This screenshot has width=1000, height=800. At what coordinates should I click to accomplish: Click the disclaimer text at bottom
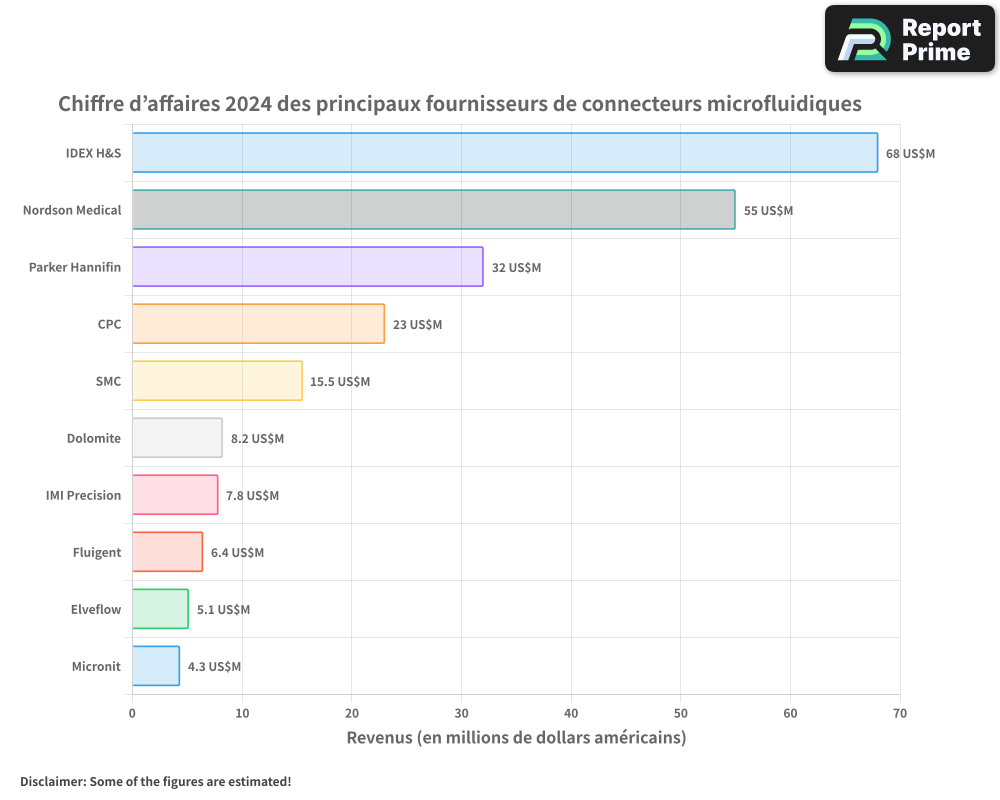tap(155, 782)
